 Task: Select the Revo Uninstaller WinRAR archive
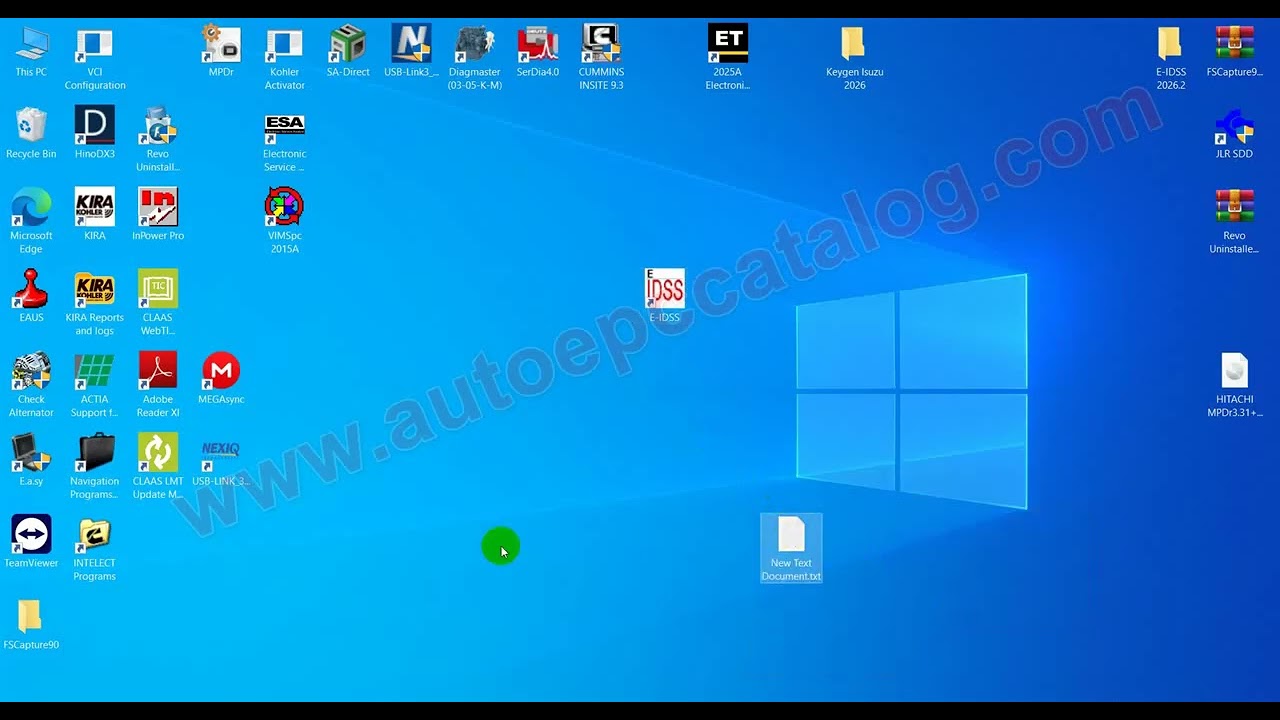pyautogui.click(x=1234, y=221)
